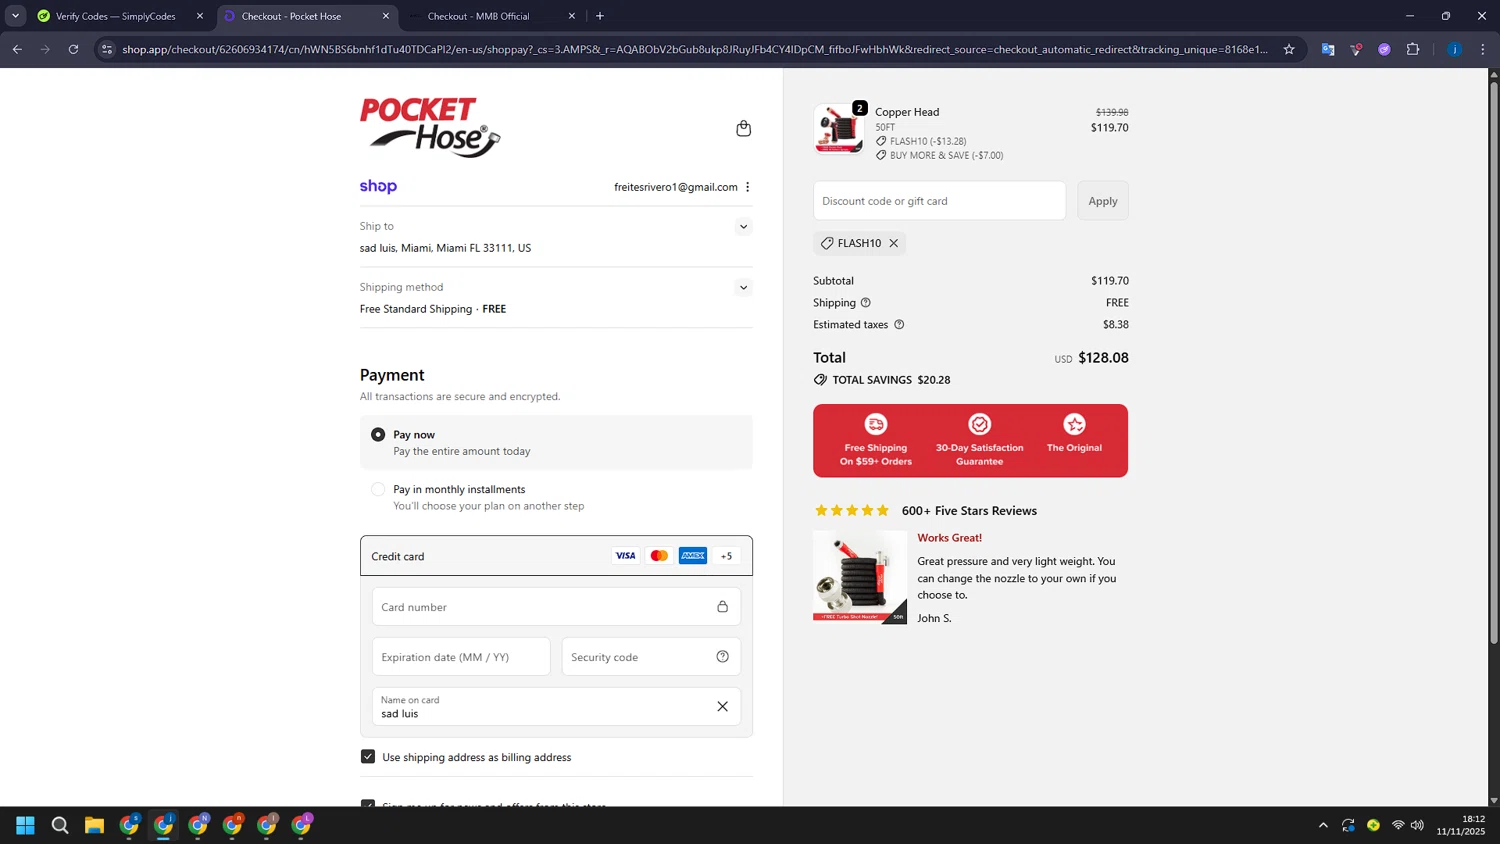The width and height of the screenshot is (1500, 844).
Task: Close the Checkout - Pocket Hose tab
Action: 386,16
